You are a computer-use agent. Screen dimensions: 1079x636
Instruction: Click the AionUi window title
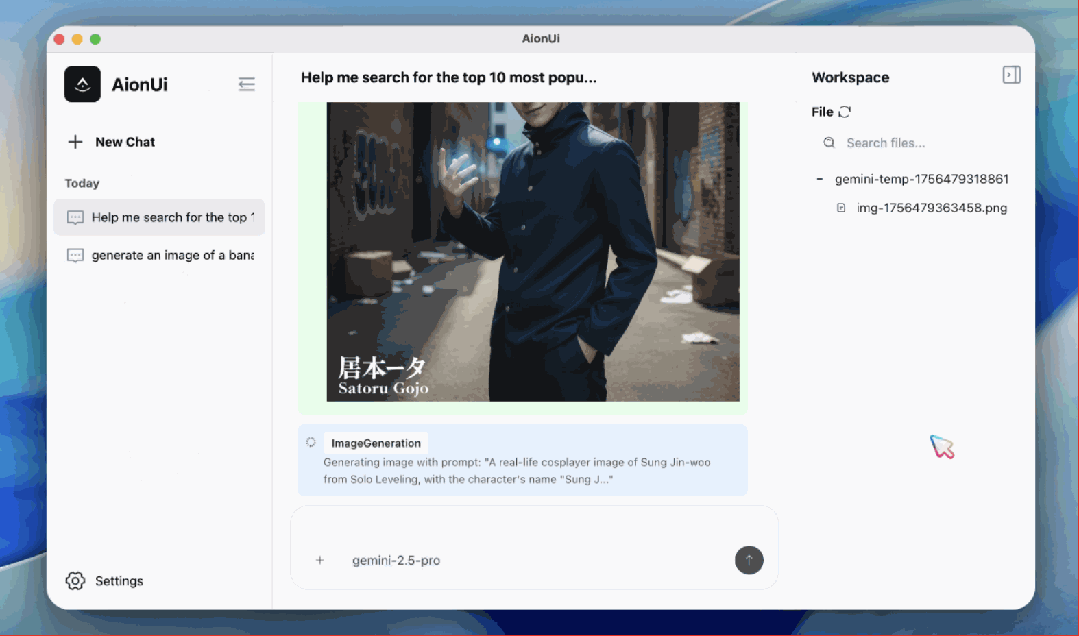coord(541,39)
